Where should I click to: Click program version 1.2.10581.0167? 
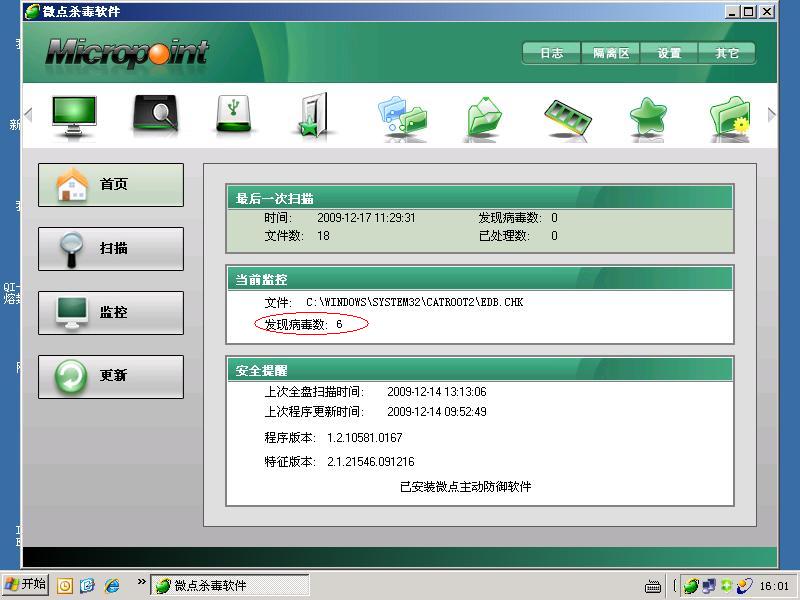coord(364,438)
